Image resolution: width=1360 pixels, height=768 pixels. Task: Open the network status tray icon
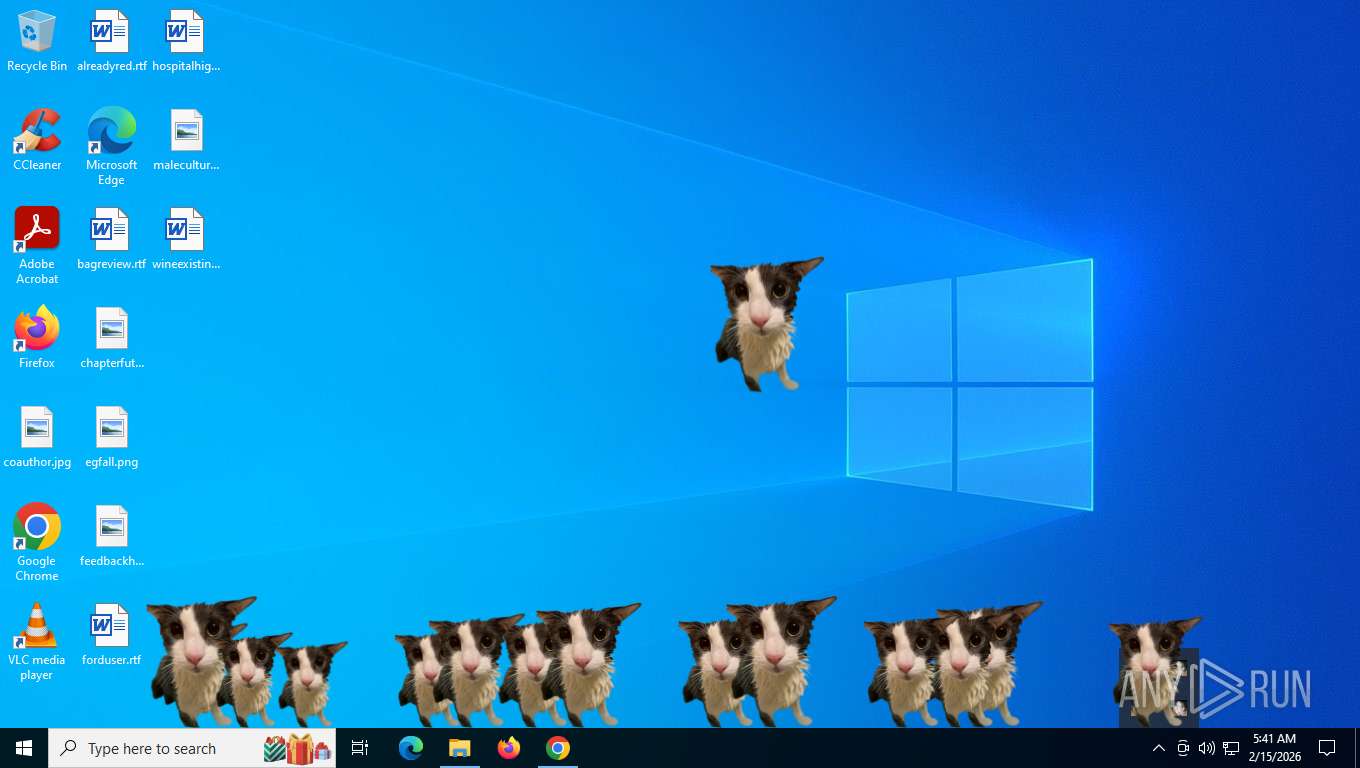pyautogui.click(x=1231, y=748)
